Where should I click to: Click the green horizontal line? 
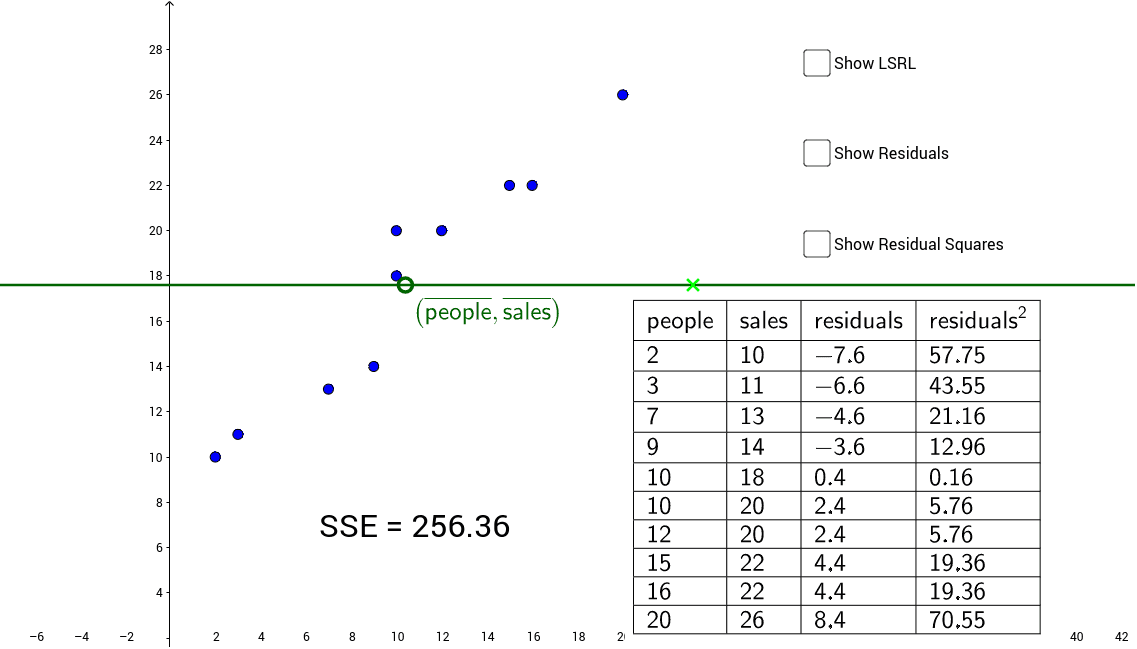250,285
